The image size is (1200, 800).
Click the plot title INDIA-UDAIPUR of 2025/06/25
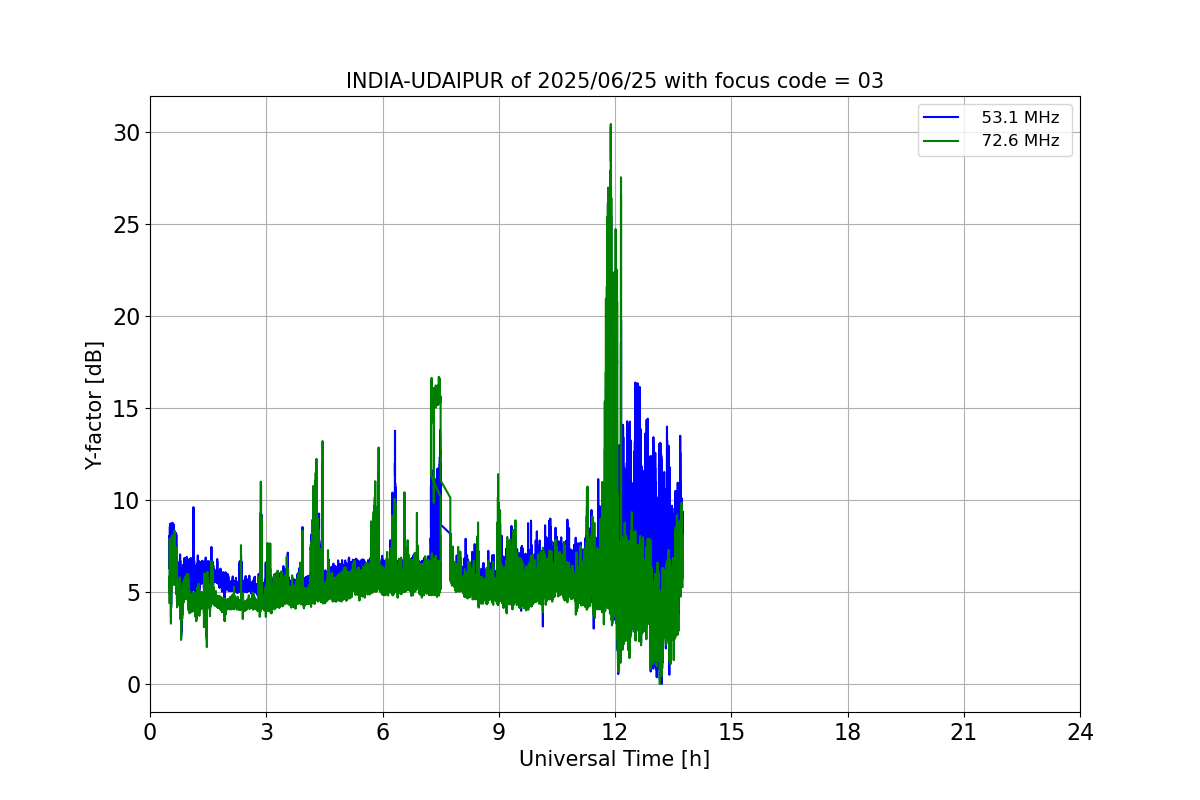pos(614,81)
